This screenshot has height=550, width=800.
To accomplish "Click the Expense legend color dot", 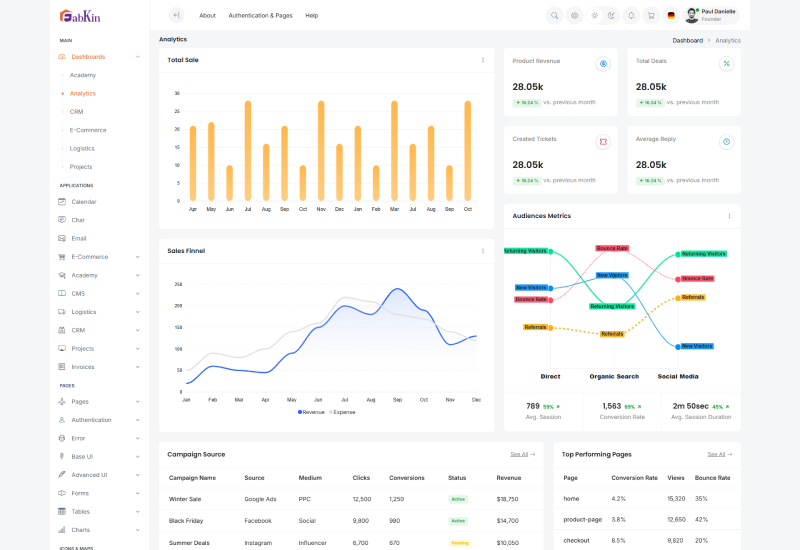I will tap(331, 412).
